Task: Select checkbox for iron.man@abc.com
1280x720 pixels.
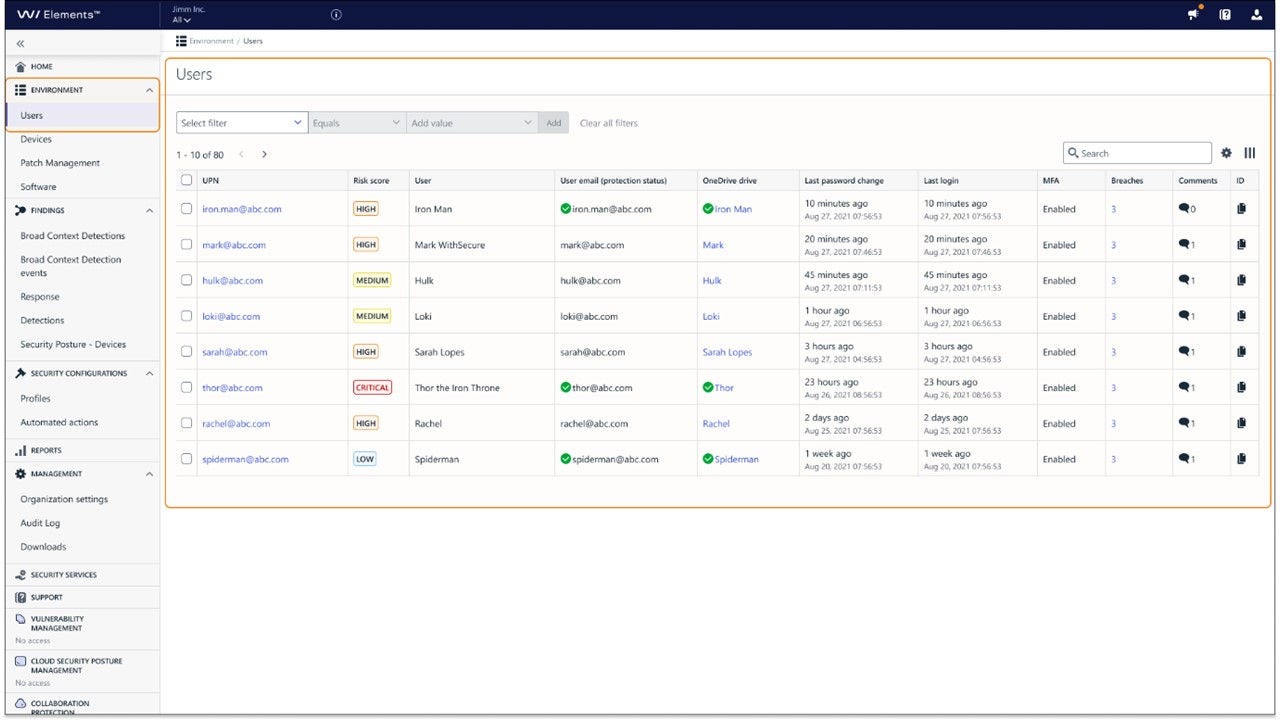Action: [x=186, y=209]
